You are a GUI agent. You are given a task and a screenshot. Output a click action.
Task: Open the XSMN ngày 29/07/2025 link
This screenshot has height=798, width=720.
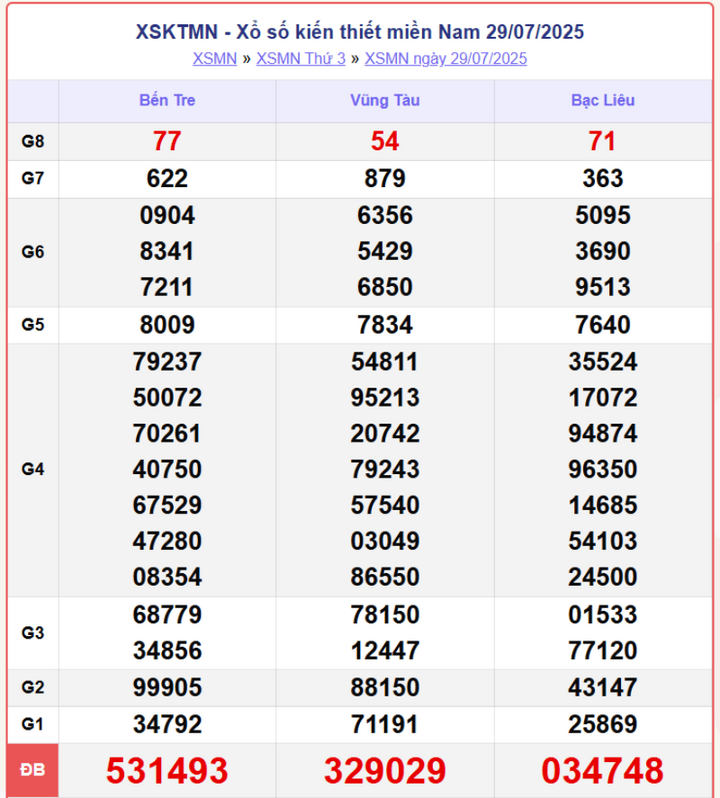coord(446,59)
